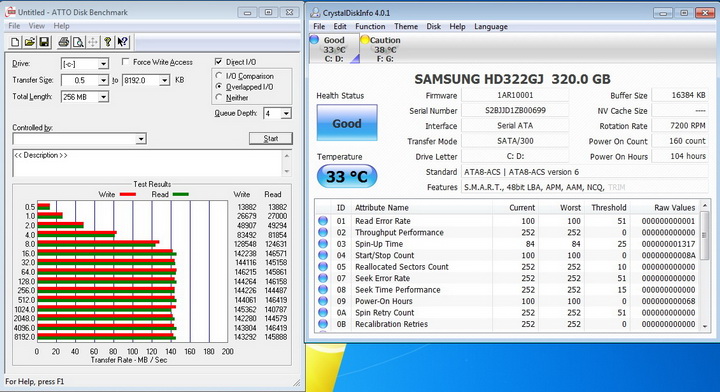
Task: Click status orb for Recalibration Retries
Action: [x=323, y=324]
